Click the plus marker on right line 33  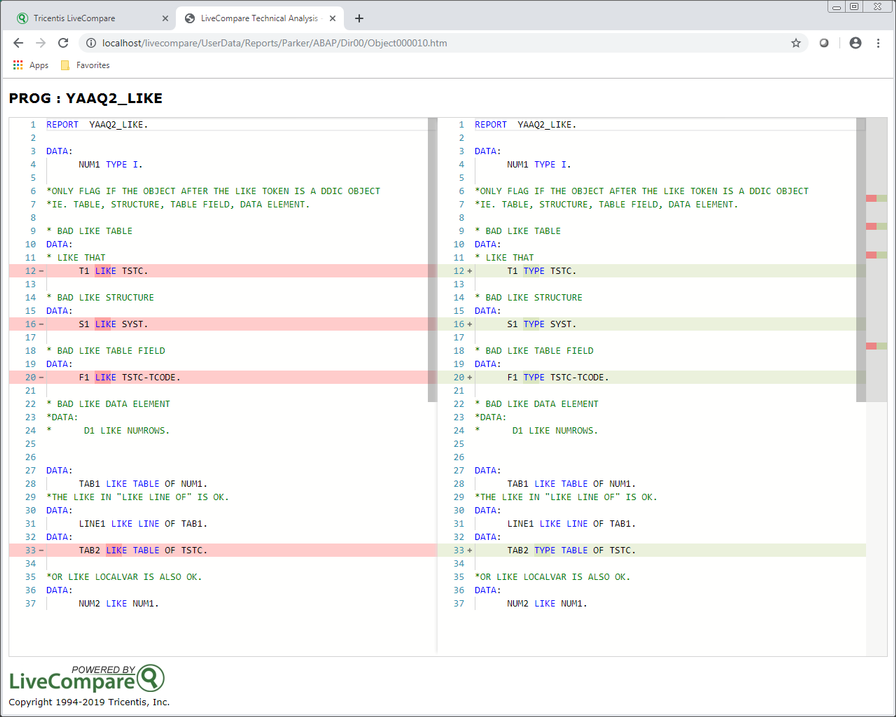(468, 550)
